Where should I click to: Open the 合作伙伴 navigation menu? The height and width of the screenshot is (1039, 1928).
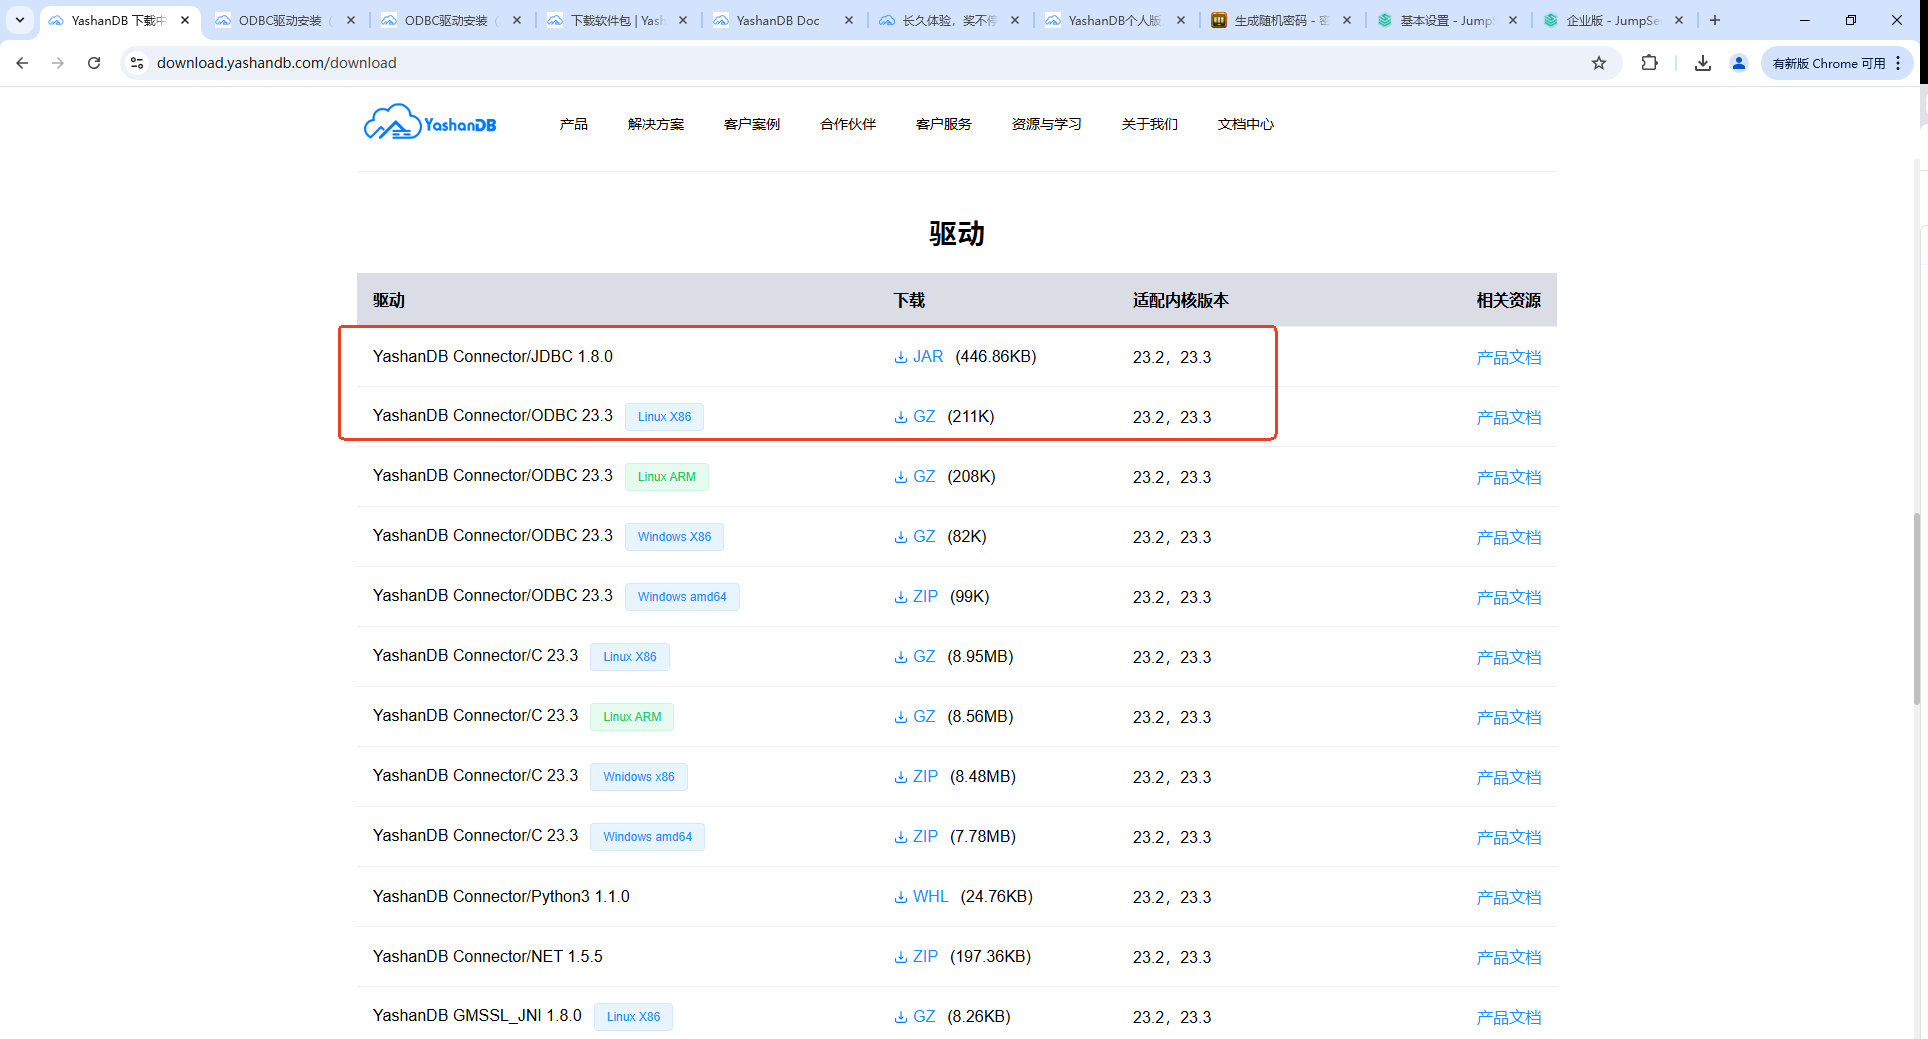(x=848, y=124)
